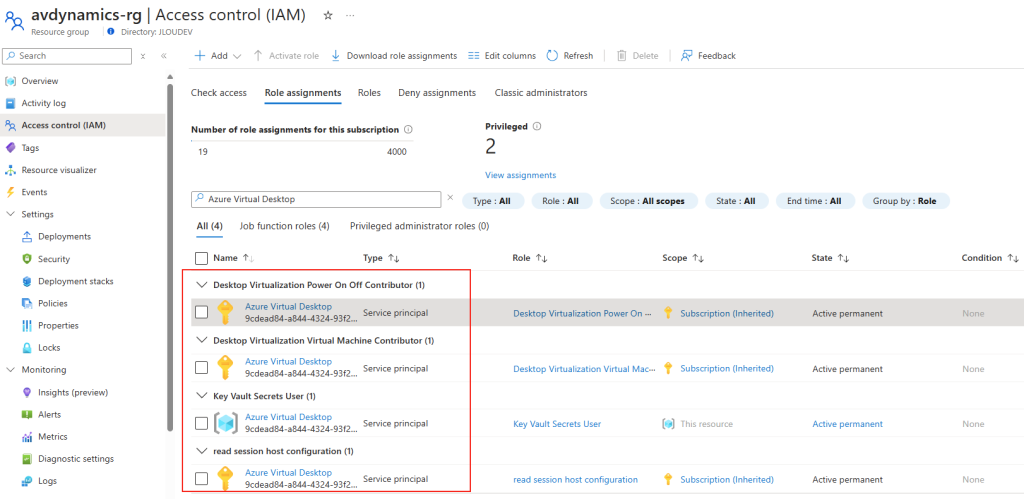Image resolution: width=1024 pixels, height=499 pixels.
Task: Click Download role assignments
Action: tap(394, 56)
